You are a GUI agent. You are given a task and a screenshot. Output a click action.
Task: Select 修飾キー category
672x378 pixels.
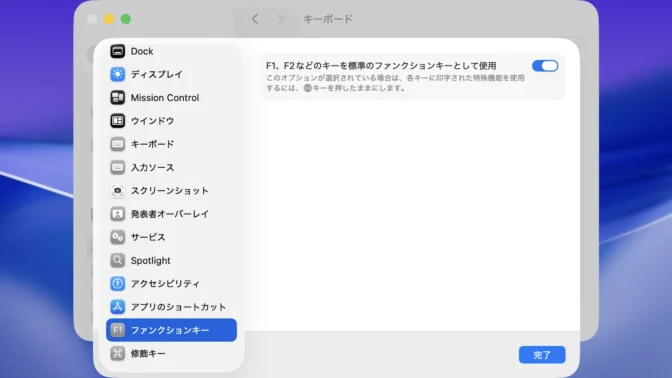pyautogui.click(x=171, y=353)
